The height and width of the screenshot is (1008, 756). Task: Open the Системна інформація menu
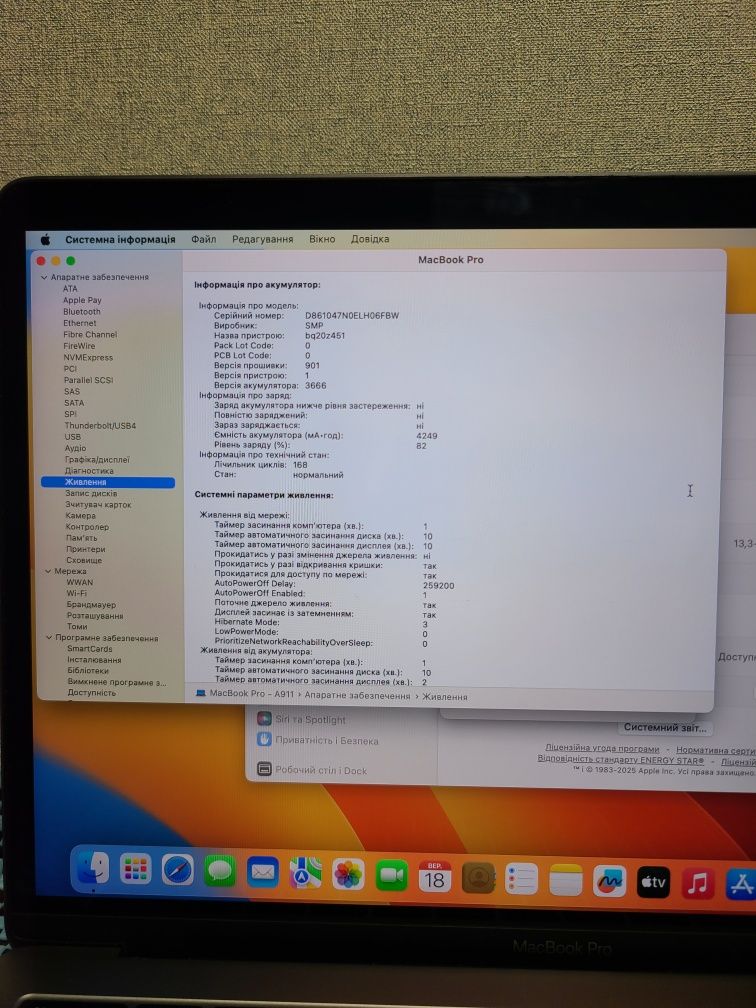point(120,239)
